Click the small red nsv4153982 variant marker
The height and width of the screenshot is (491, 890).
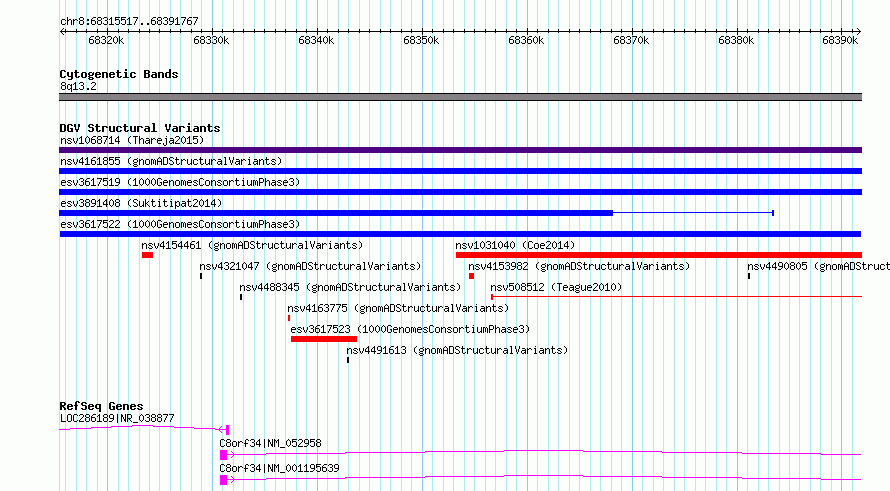click(x=471, y=276)
